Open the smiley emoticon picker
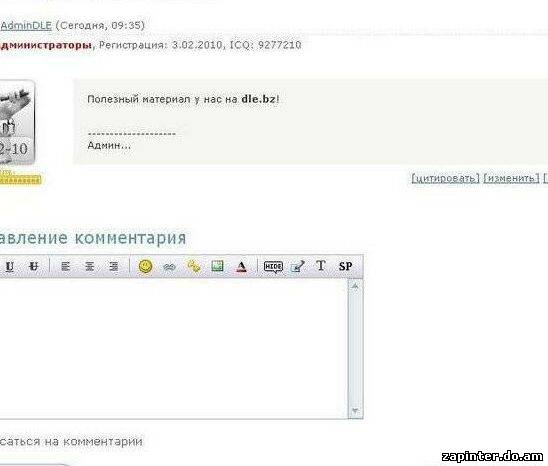The image size is (548, 466). pos(145,266)
